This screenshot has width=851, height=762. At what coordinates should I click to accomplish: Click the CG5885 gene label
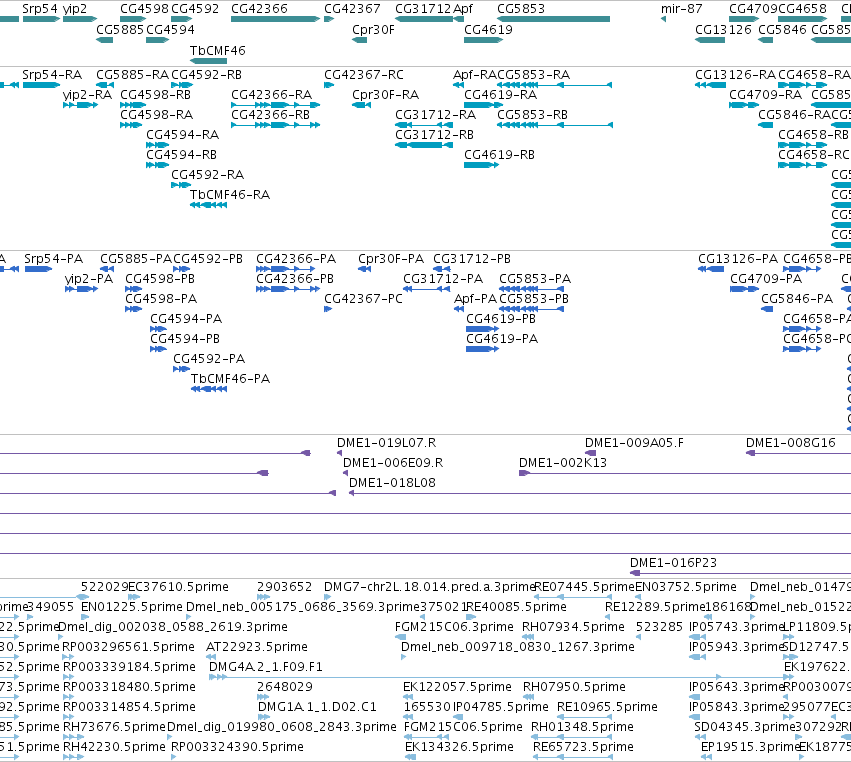(120, 29)
